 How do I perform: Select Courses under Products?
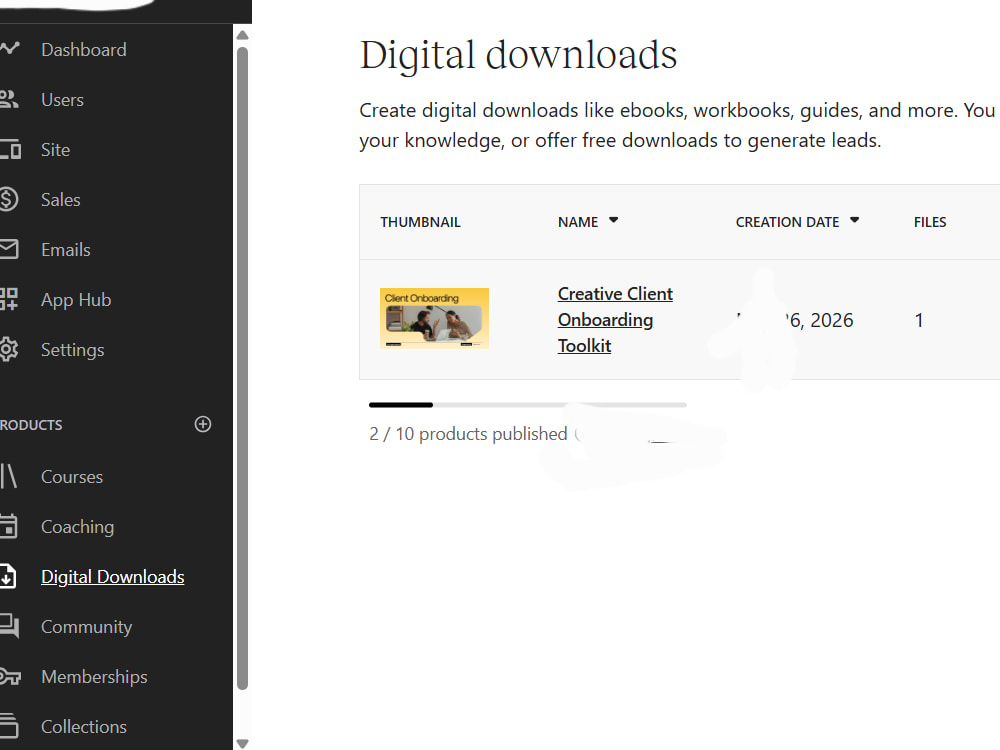coord(72,477)
